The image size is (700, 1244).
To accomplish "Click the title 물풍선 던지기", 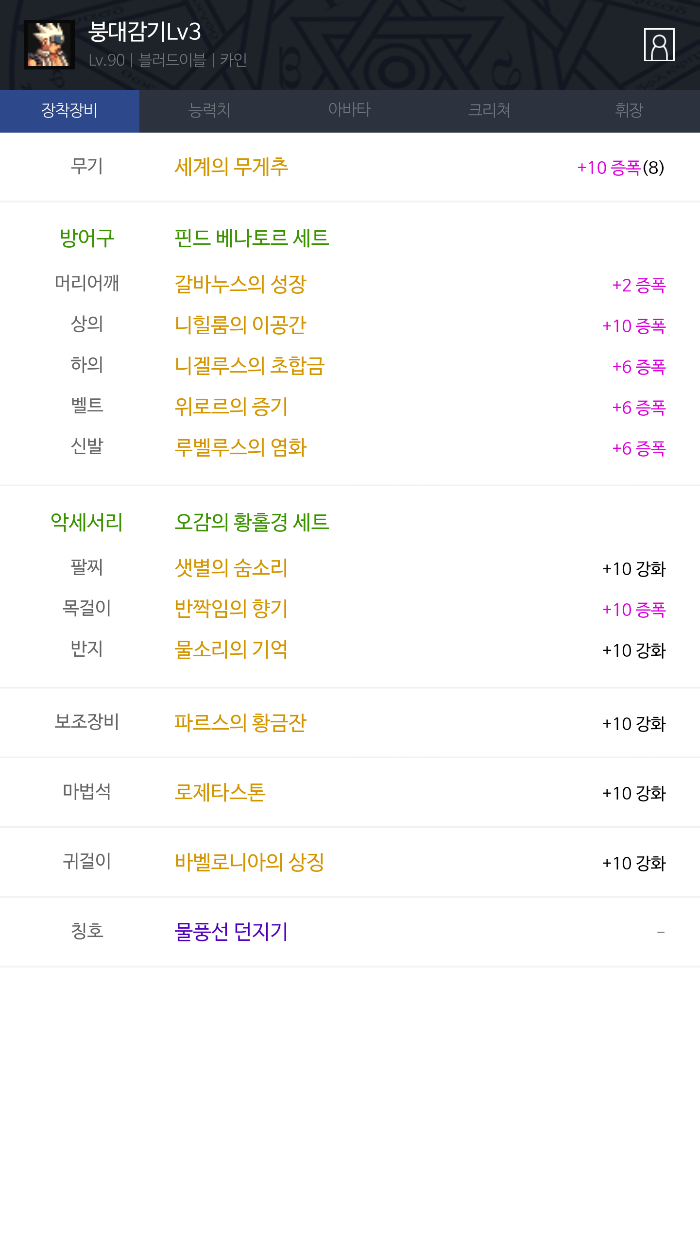I will pyautogui.click(x=231, y=932).
